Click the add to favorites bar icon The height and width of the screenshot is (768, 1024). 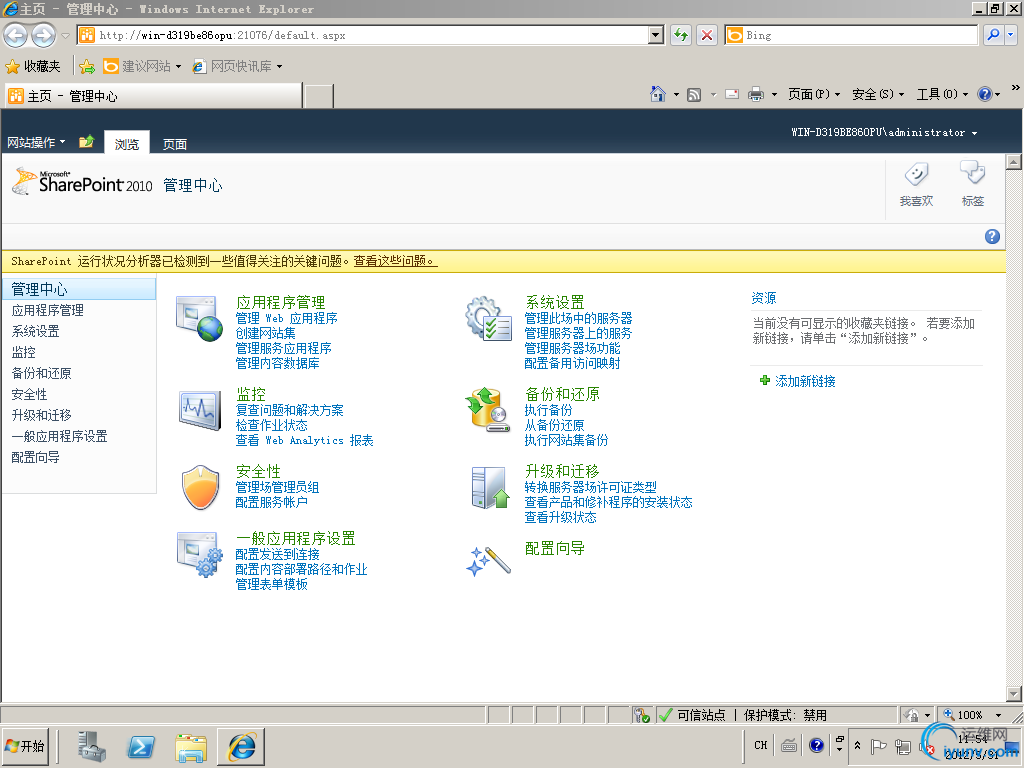pos(87,67)
